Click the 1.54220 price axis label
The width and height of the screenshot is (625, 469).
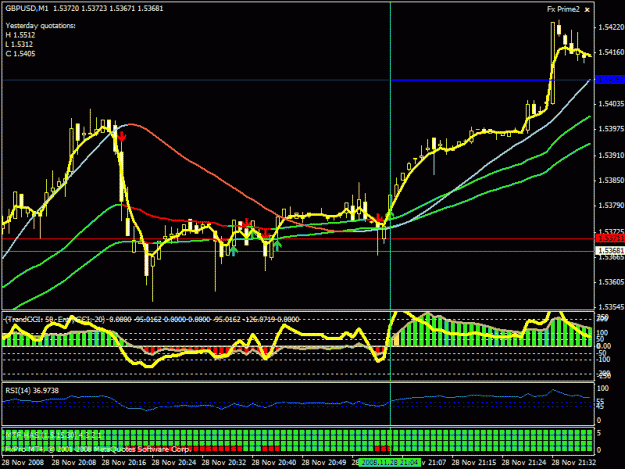tap(611, 27)
